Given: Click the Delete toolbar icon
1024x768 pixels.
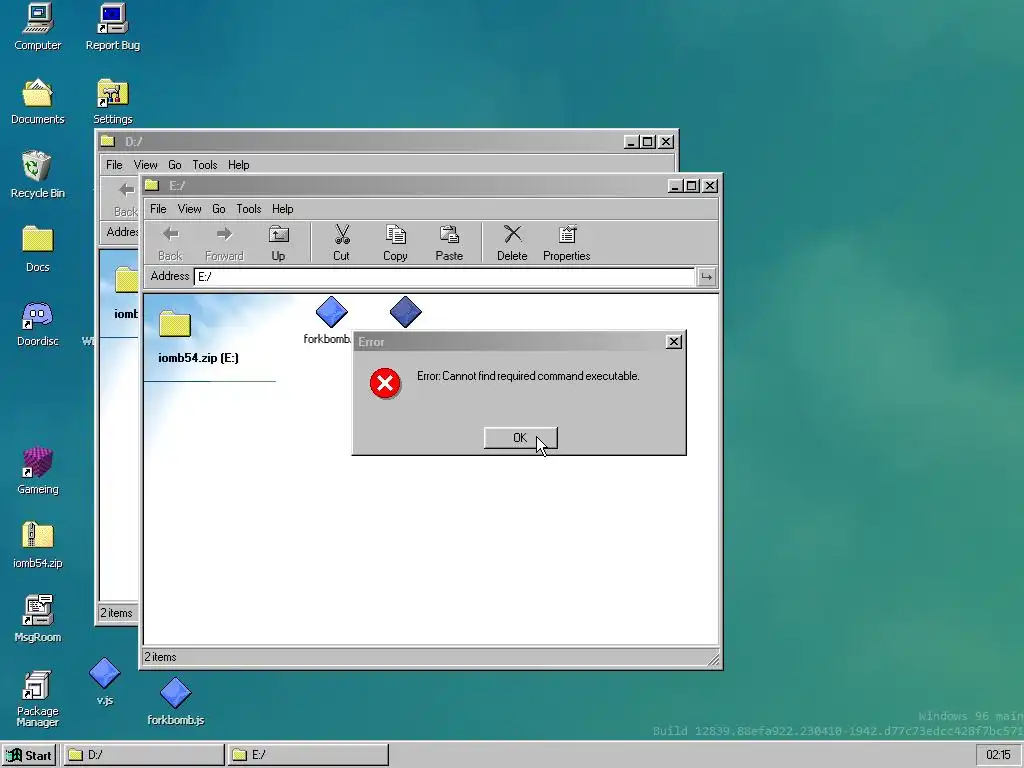Looking at the screenshot, I should click(x=512, y=243).
